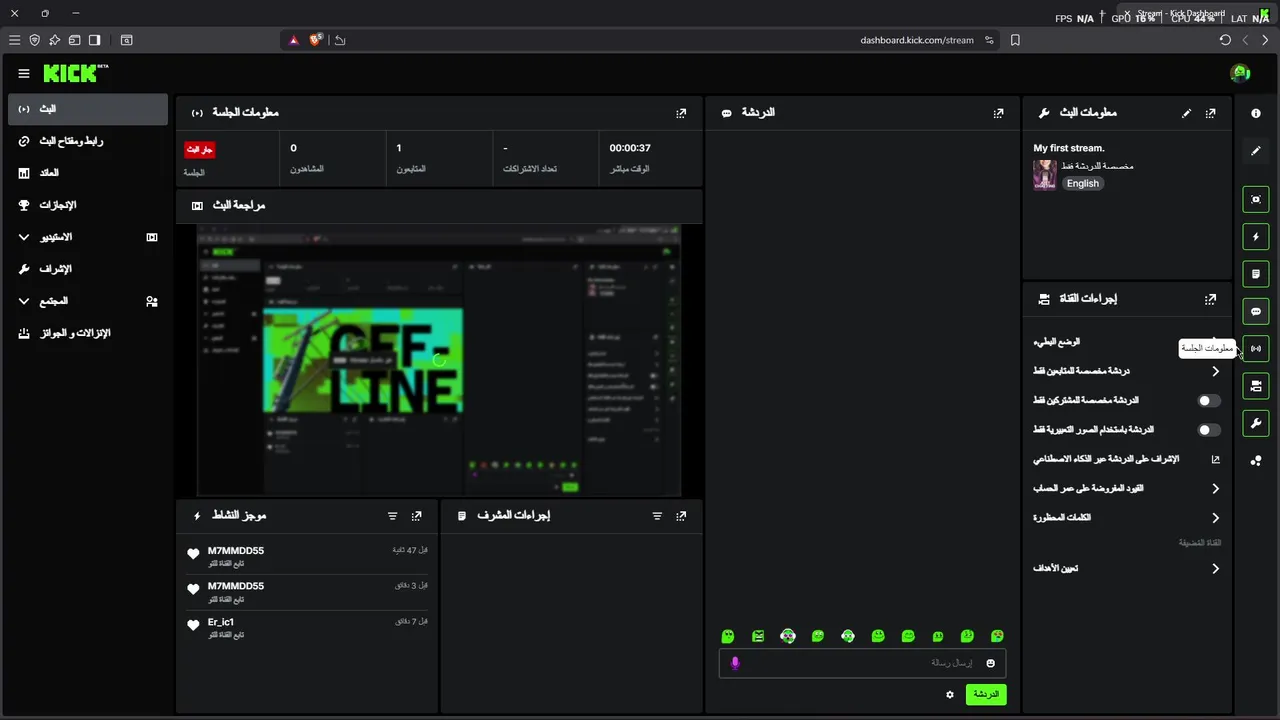Enable الدردشة باستخدام الصور التعبيرية فقط toggle
The image size is (1280, 720).
(x=1209, y=430)
